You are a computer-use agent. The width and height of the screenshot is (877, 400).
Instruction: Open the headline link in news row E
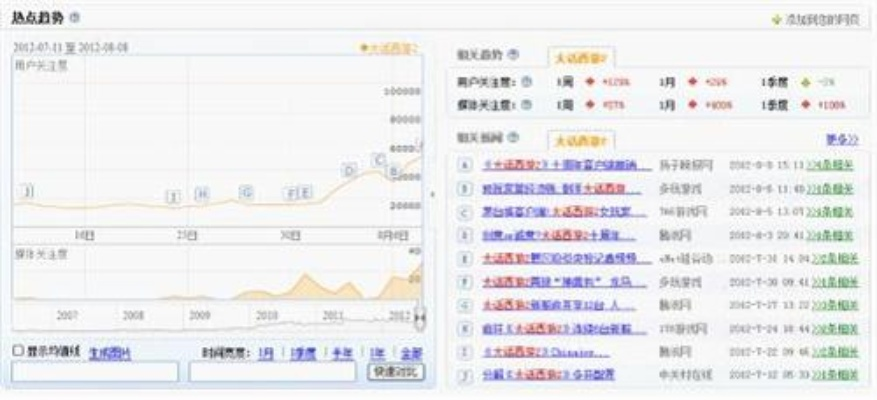coord(567,258)
